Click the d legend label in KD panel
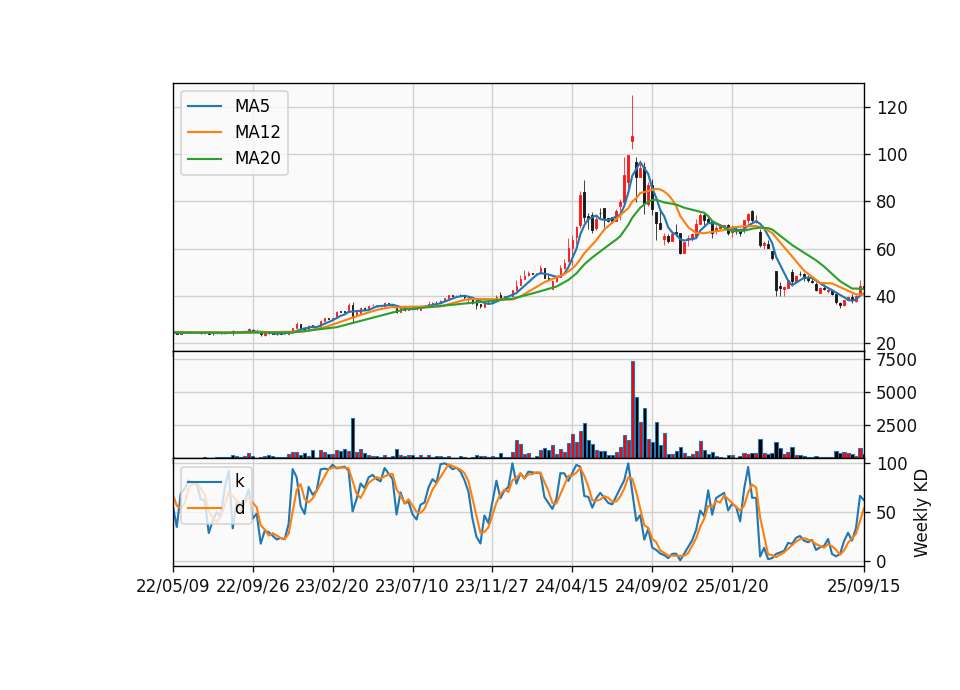 [x=239, y=508]
